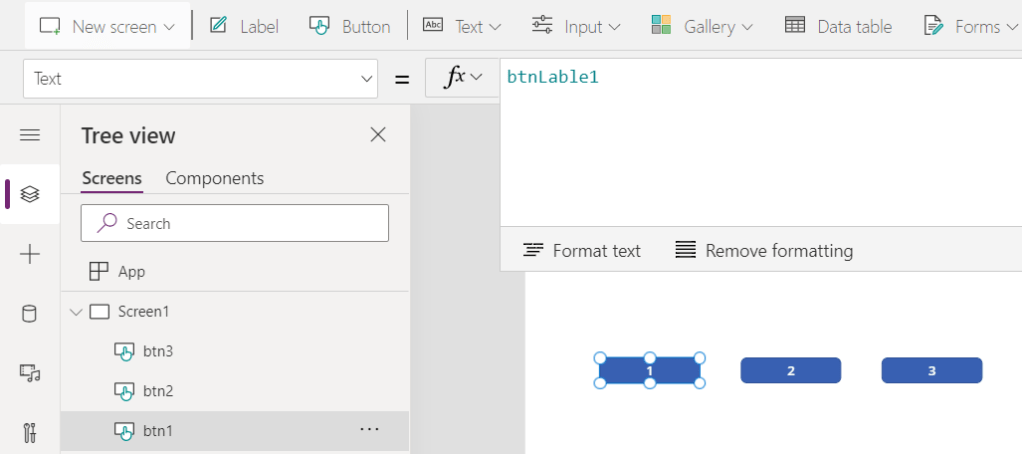Collapse the Screen1 tree node
The width and height of the screenshot is (1022, 454).
[75, 312]
